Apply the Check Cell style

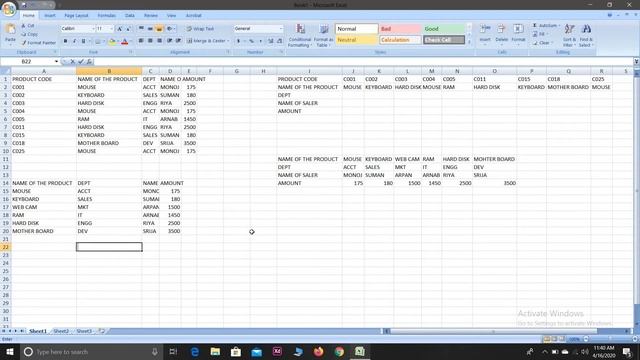[x=444, y=40]
